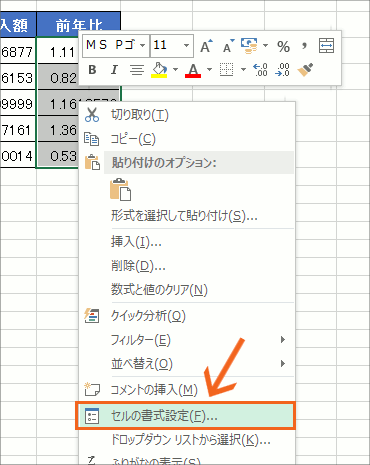Image resolution: width=370 pixels, height=465 pixels.
Task: Expand the font color dropdown arrow
Action: (x=209, y=70)
